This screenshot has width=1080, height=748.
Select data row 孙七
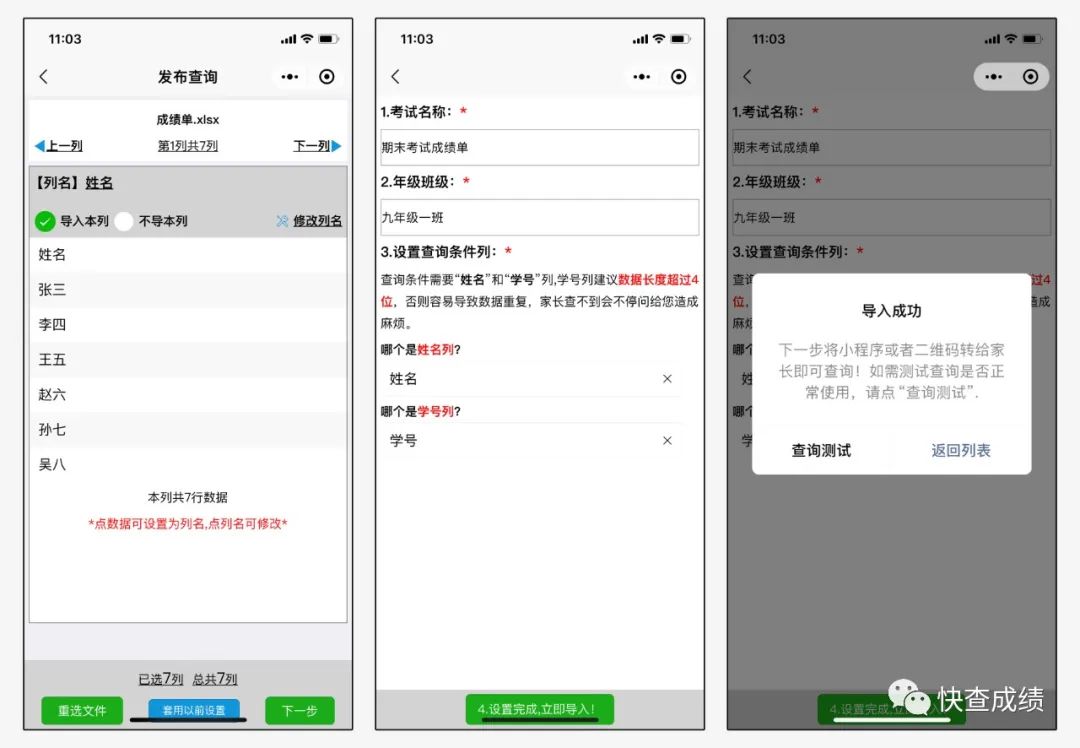[x=188, y=430]
